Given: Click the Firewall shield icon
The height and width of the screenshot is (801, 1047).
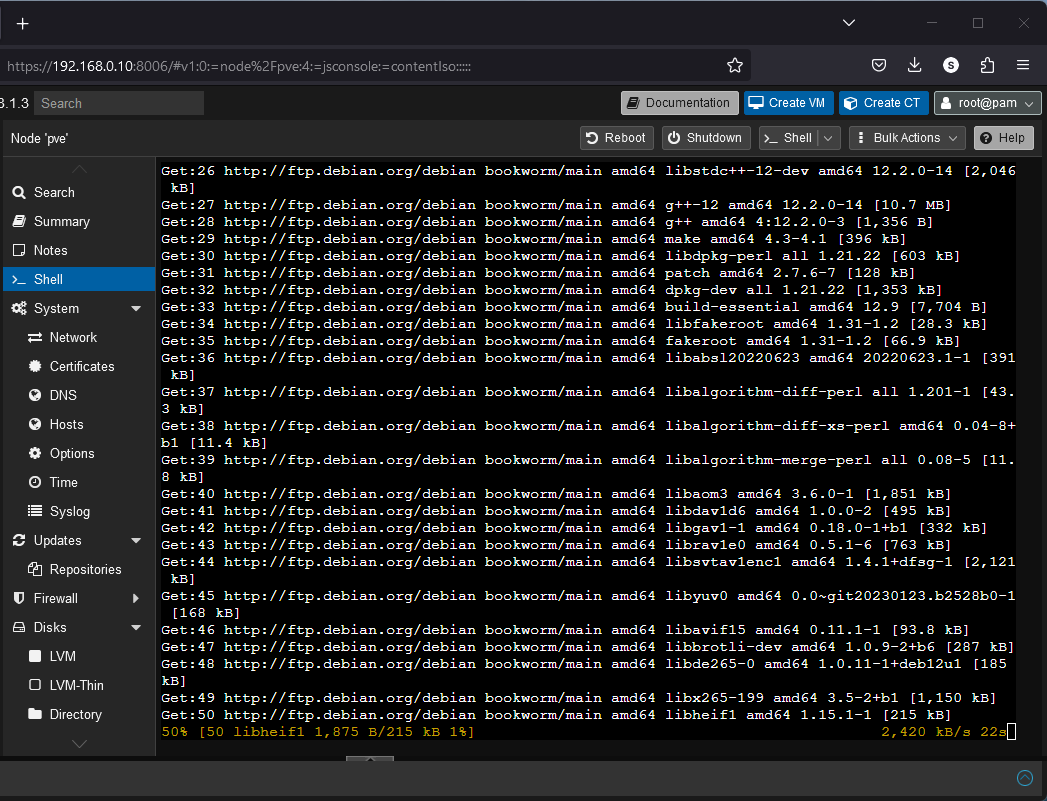Looking at the screenshot, I should 19,598.
